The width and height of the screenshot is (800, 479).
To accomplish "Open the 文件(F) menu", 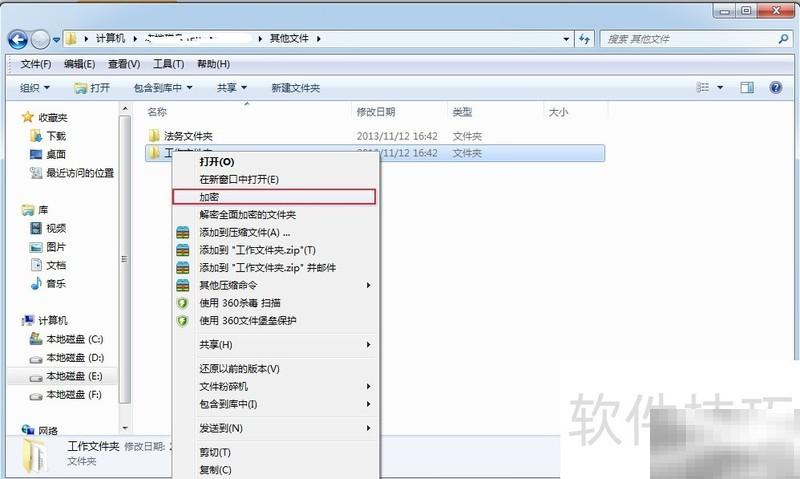I will click(x=36, y=64).
